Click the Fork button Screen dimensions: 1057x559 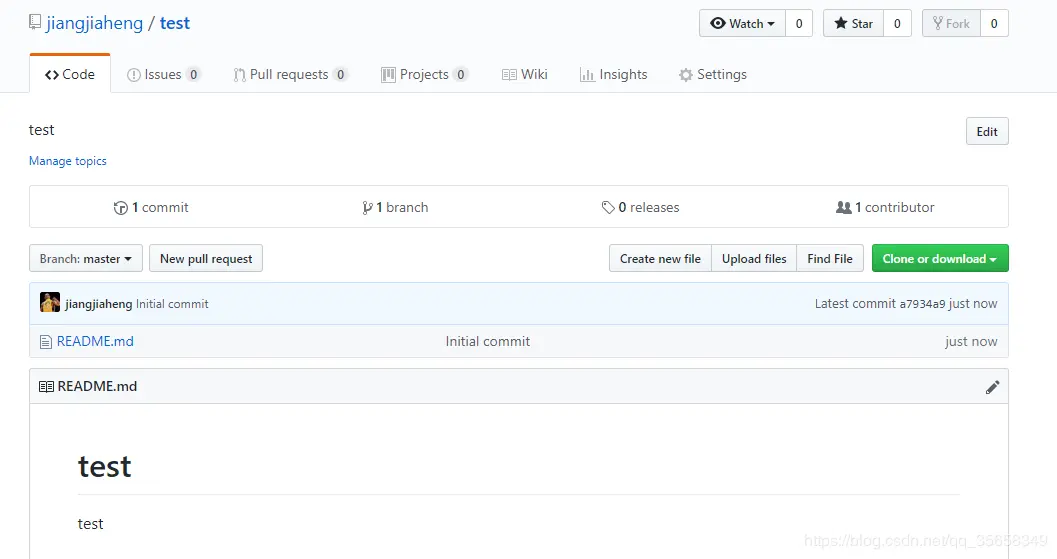pyautogui.click(x=951, y=24)
